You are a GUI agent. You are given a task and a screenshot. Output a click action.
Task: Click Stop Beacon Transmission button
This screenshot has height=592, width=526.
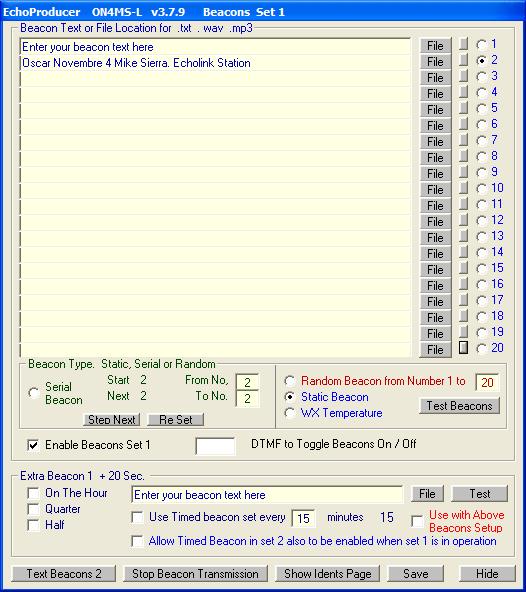point(195,574)
